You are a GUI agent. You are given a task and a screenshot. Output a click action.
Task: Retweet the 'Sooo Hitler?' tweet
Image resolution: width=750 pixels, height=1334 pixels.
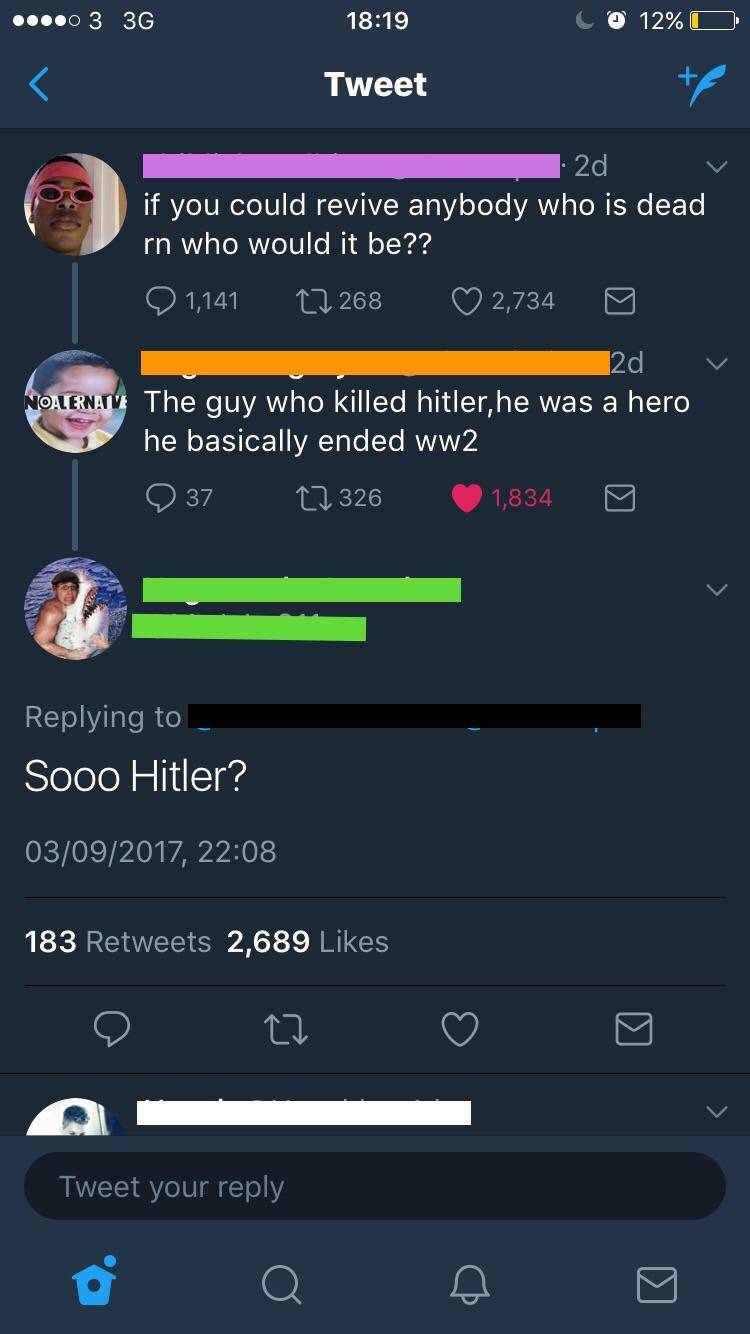tap(286, 1028)
